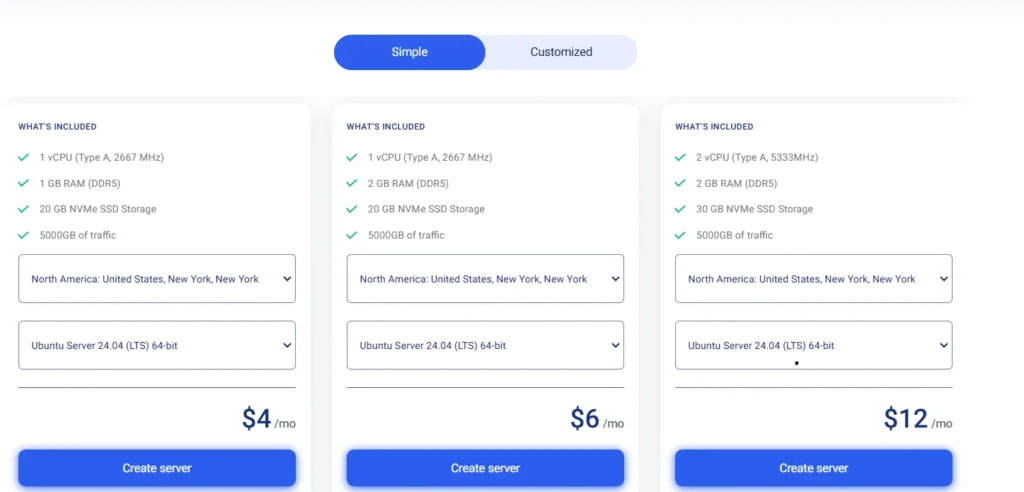Create server for the $4 plan

(157, 468)
